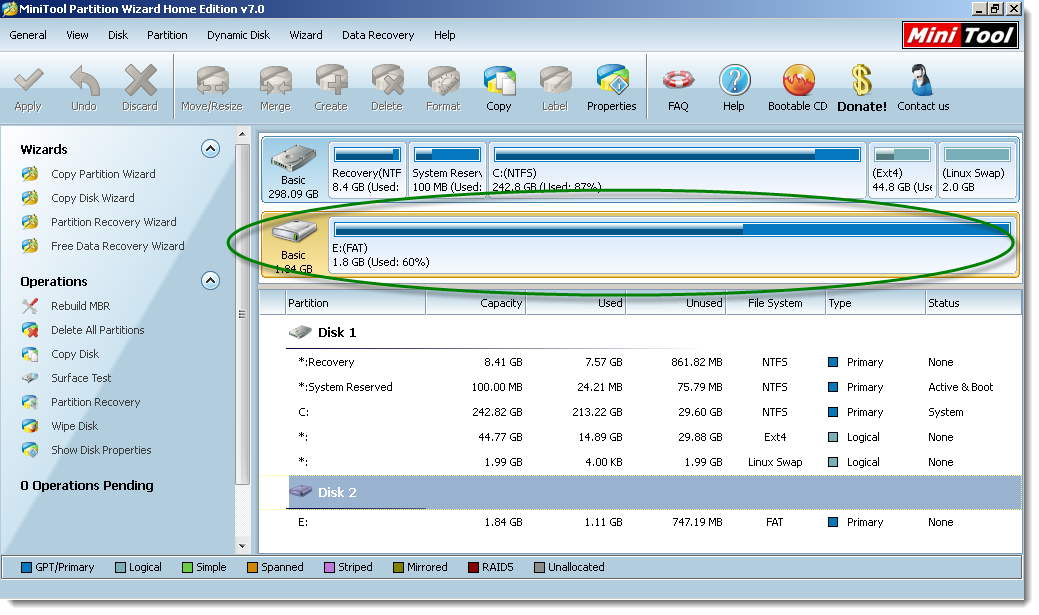Click the left panel scroll-up arrow
Viewport: 1039px width, 615px height.
coord(243,134)
